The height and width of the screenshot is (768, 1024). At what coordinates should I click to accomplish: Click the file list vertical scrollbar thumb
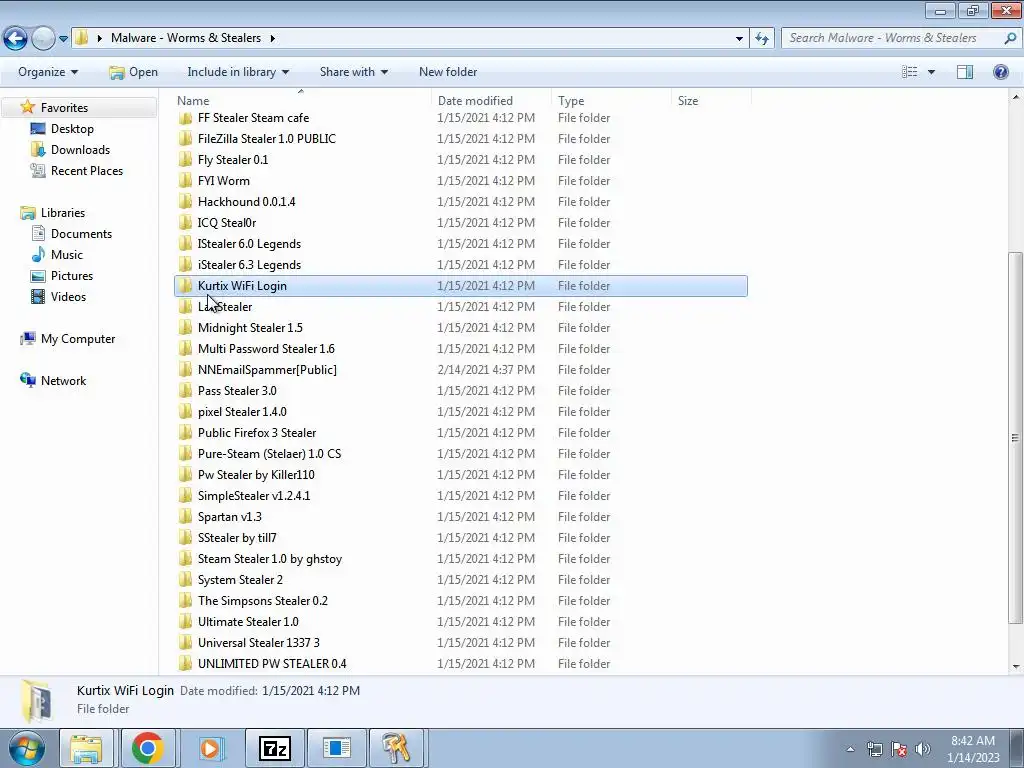click(1016, 438)
